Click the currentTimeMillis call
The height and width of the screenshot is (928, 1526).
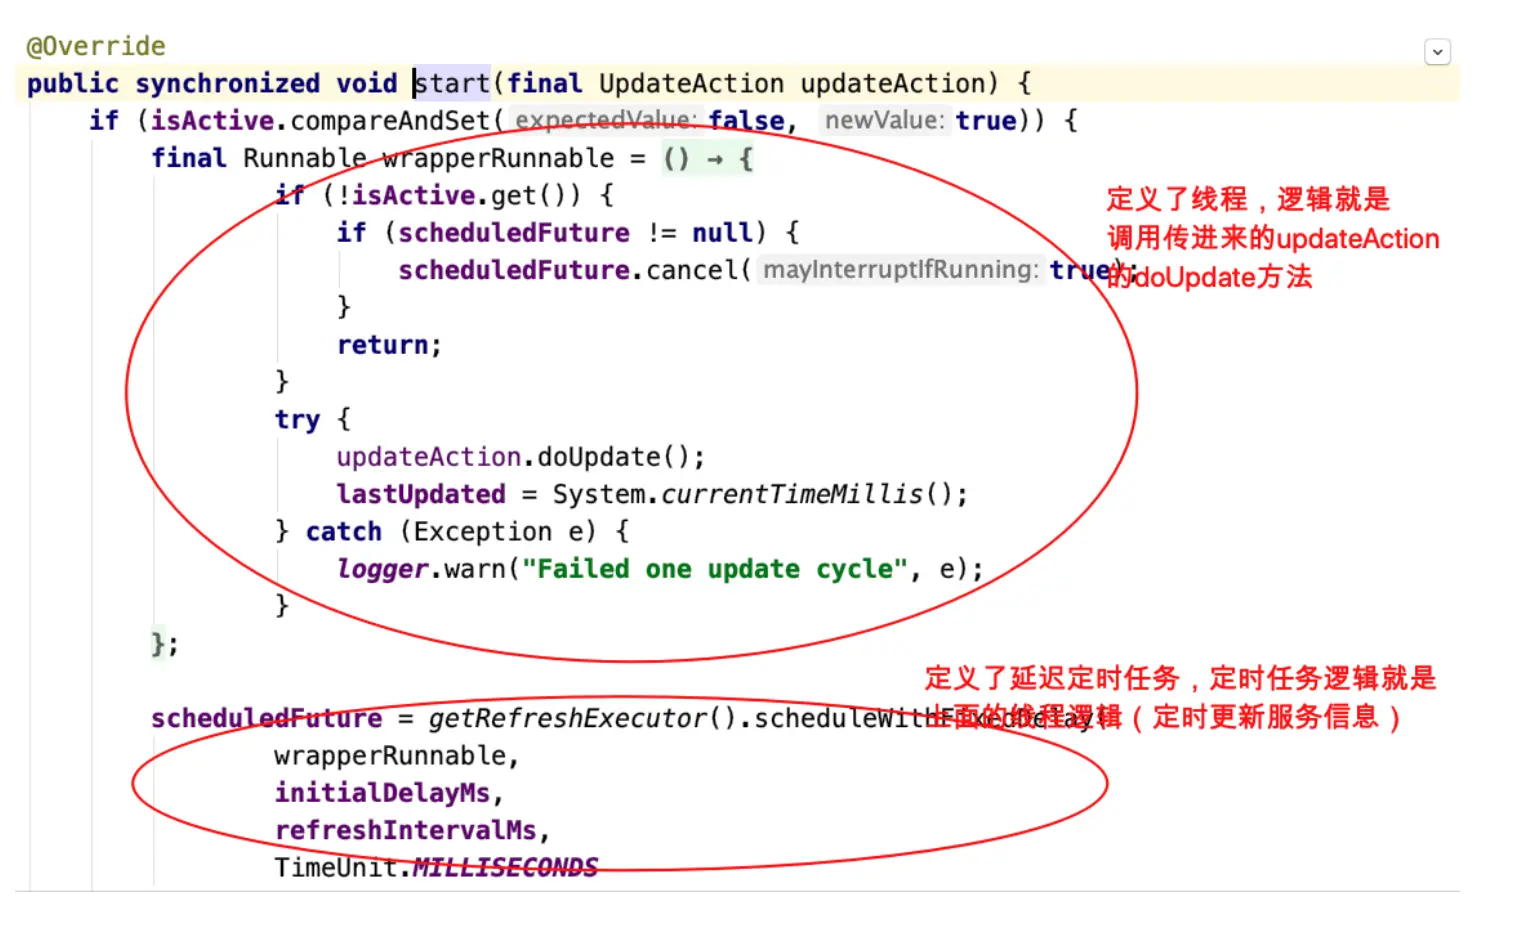pyautogui.click(x=792, y=494)
